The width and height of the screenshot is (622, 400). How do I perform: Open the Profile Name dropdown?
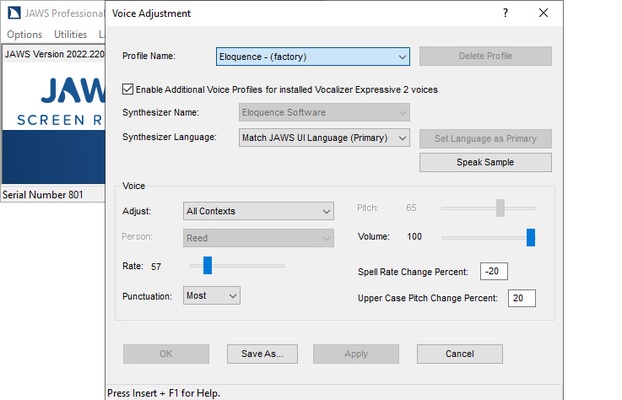click(313, 56)
